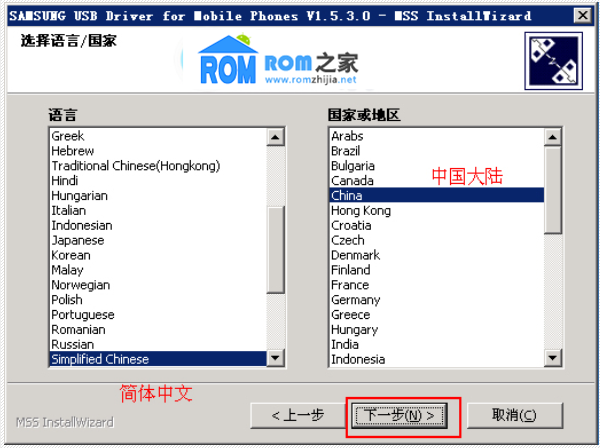Select Hungarian in the language list
600x448 pixels.
click(x=158, y=195)
